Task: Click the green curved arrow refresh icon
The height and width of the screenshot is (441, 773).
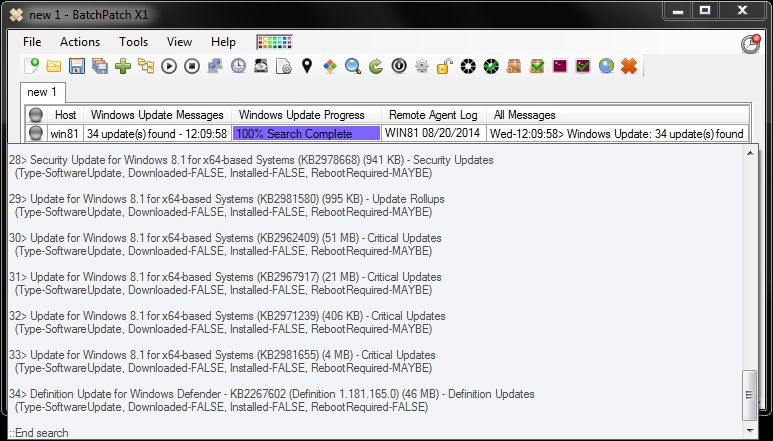Action: pos(376,66)
